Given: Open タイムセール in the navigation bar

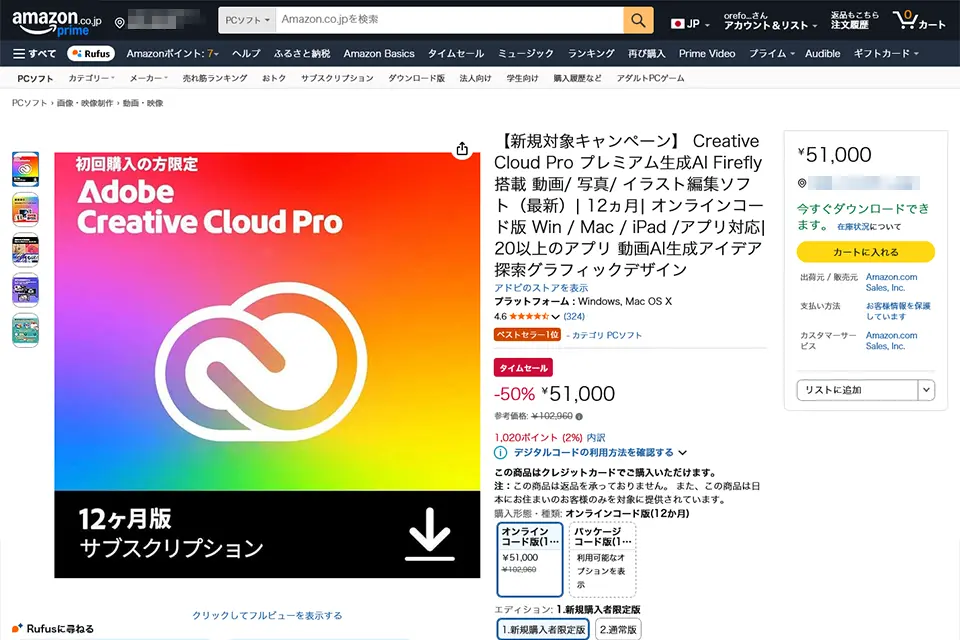Looking at the screenshot, I should (x=455, y=53).
